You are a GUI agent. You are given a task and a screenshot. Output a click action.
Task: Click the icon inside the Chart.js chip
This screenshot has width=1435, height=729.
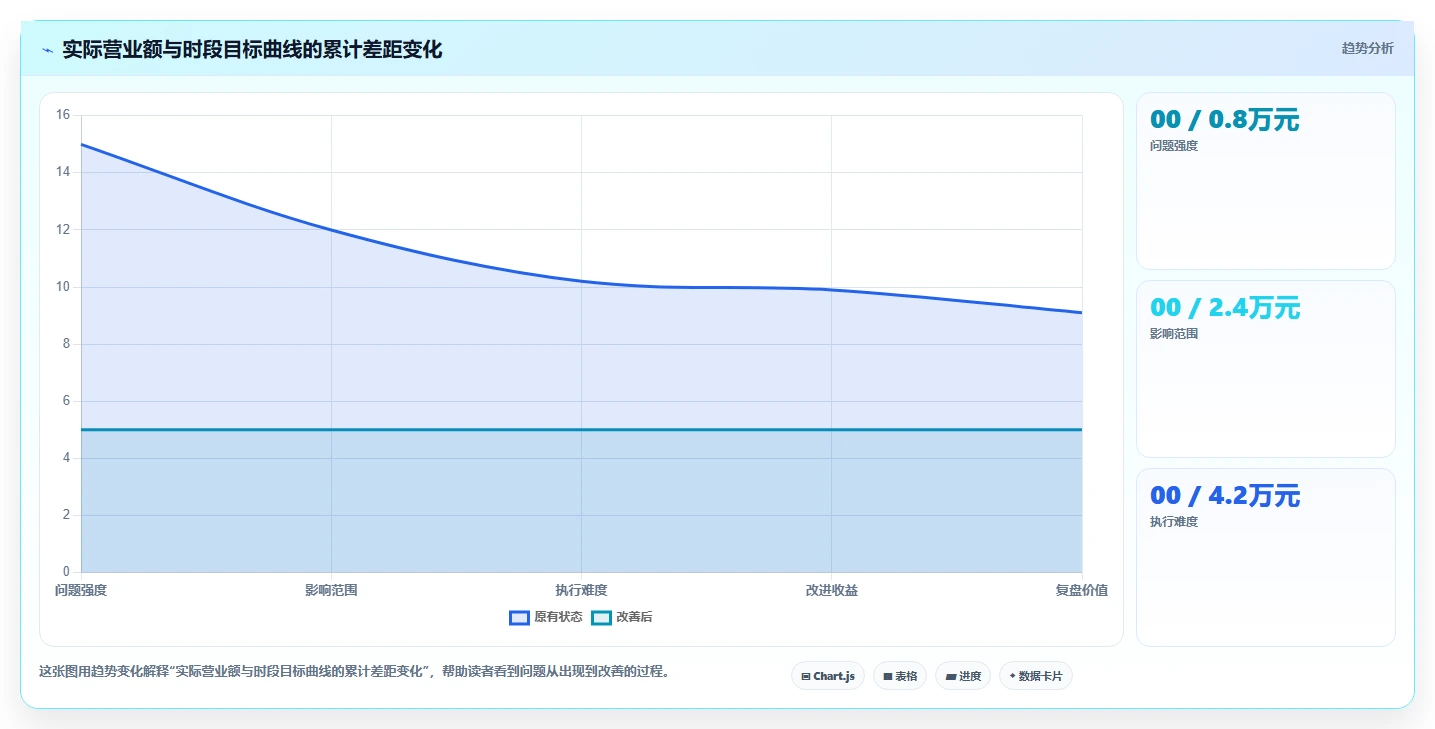coord(805,677)
